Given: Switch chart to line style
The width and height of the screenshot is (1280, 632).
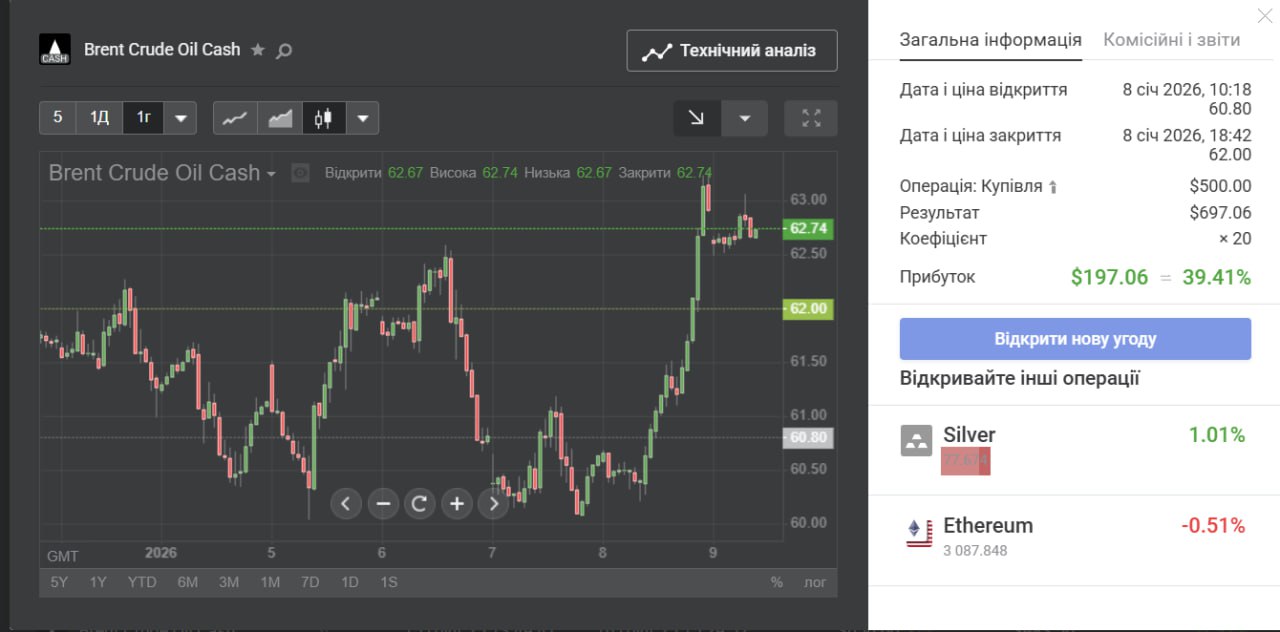Looking at the screenshot, I should pos(235,118).
